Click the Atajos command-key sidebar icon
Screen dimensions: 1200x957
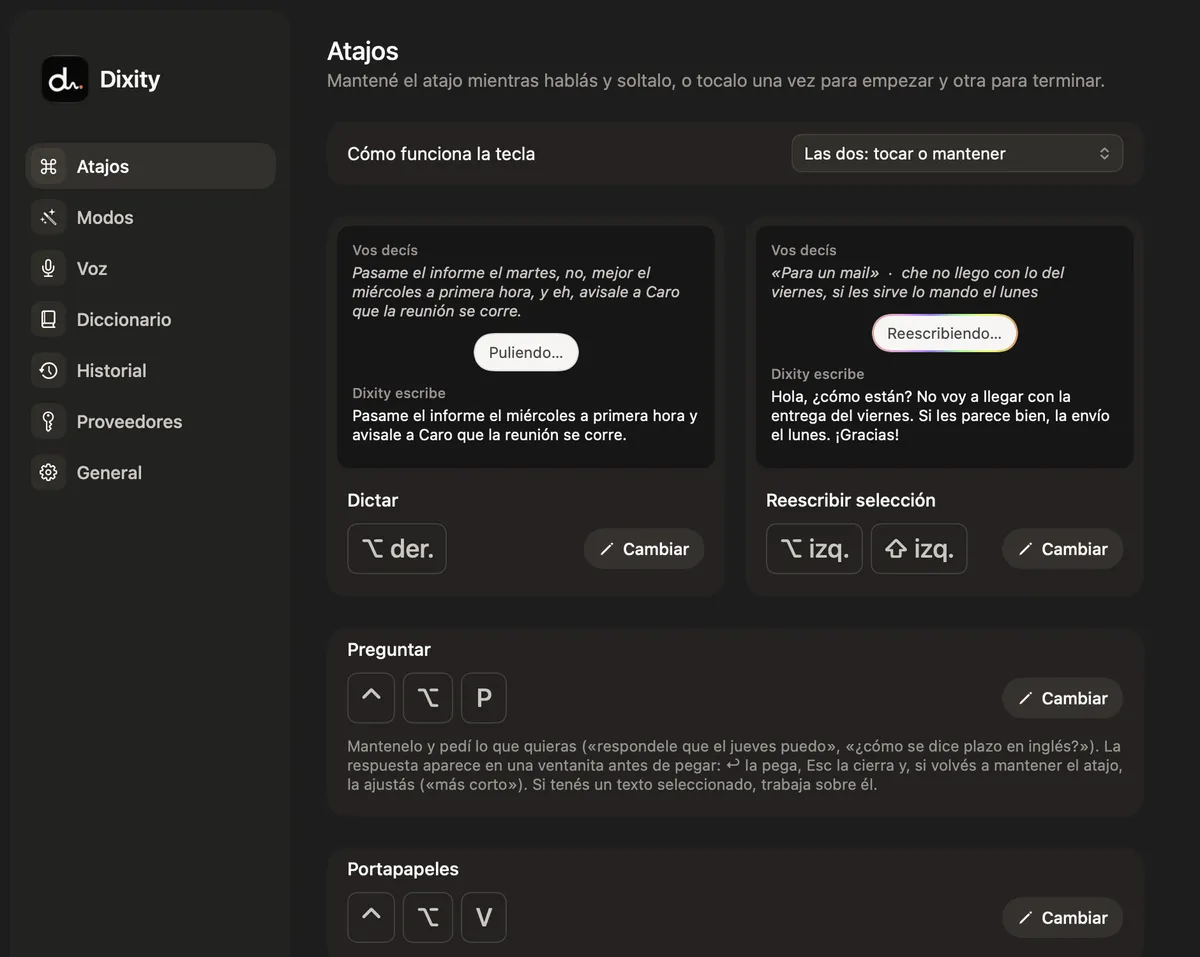click(48, 167)
